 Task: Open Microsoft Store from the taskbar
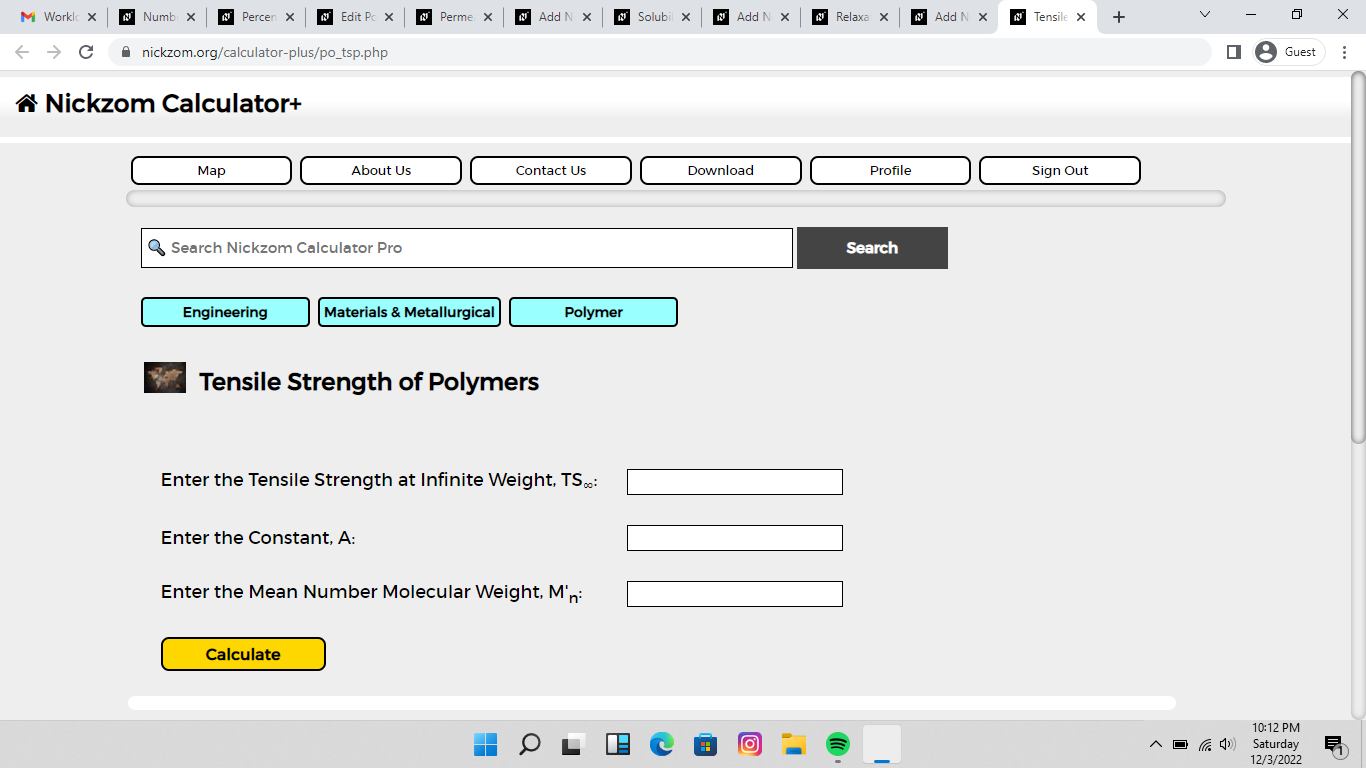tap(706, 744)
